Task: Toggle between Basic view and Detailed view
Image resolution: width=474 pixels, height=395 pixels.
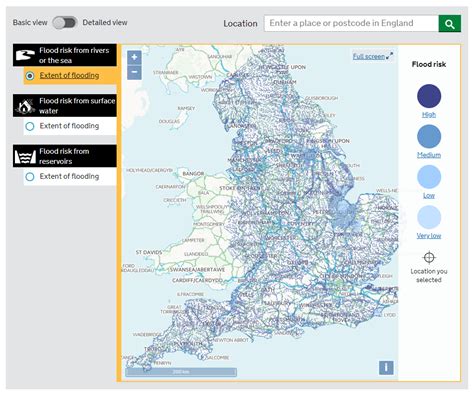Action: click(65, 23)
